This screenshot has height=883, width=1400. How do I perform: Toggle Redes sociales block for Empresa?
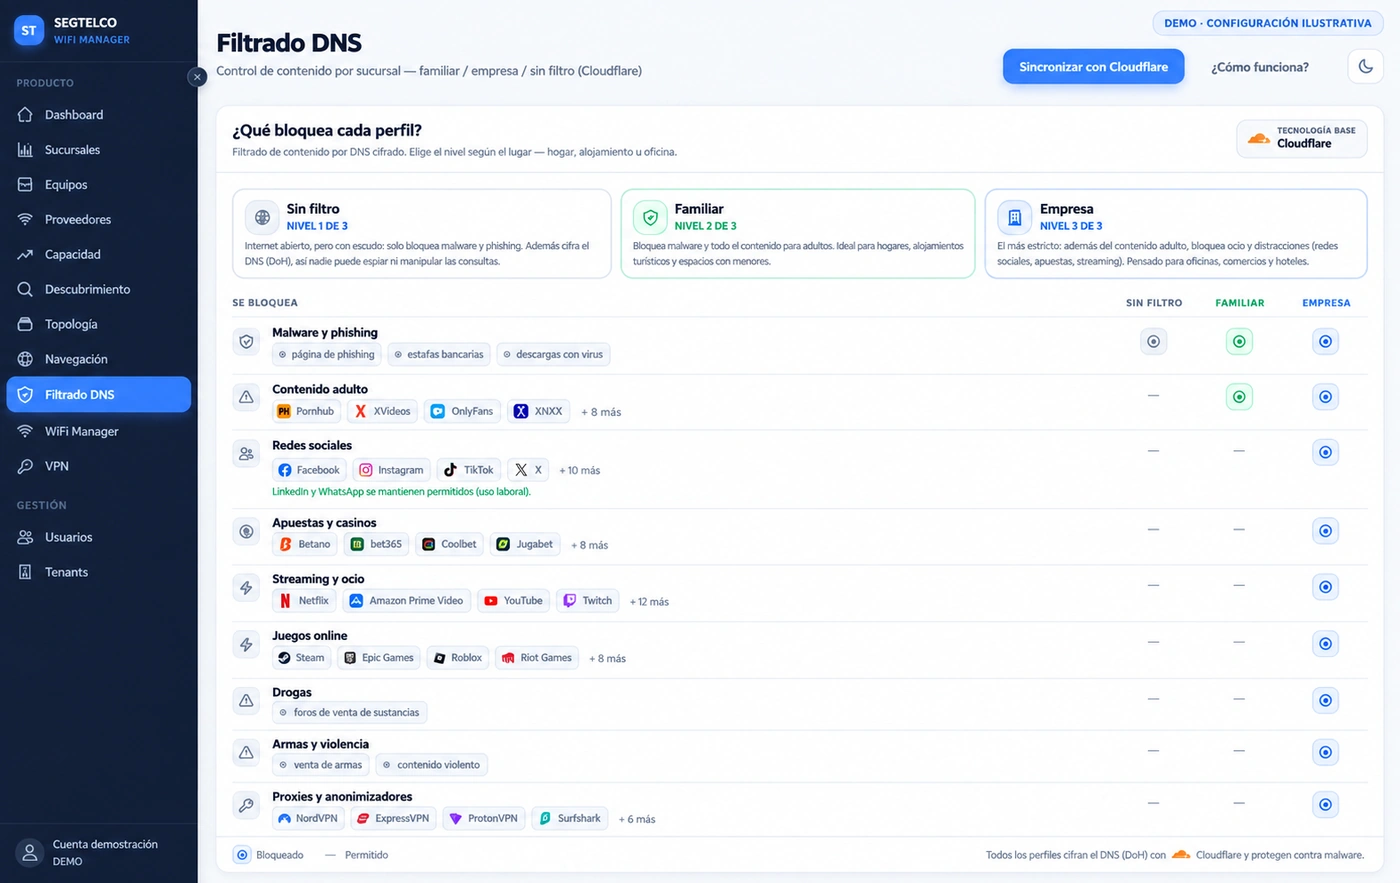1325,452
